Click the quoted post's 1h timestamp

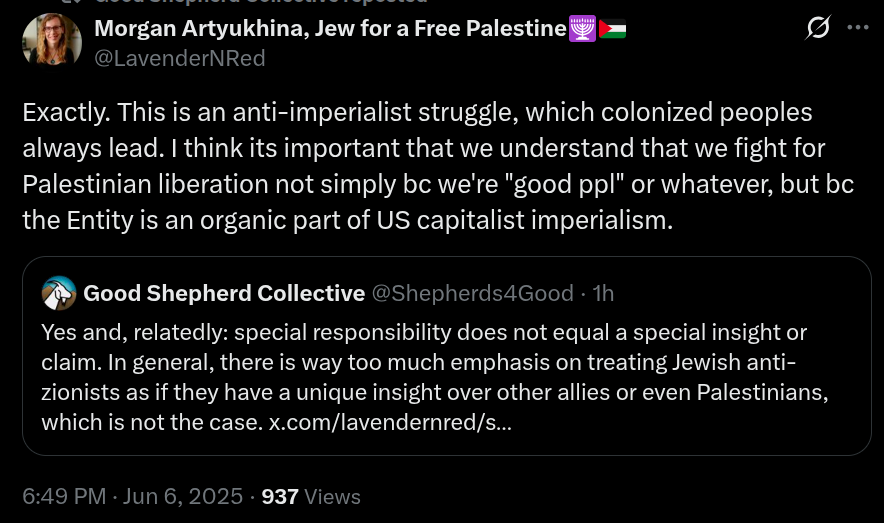[603, 293]
